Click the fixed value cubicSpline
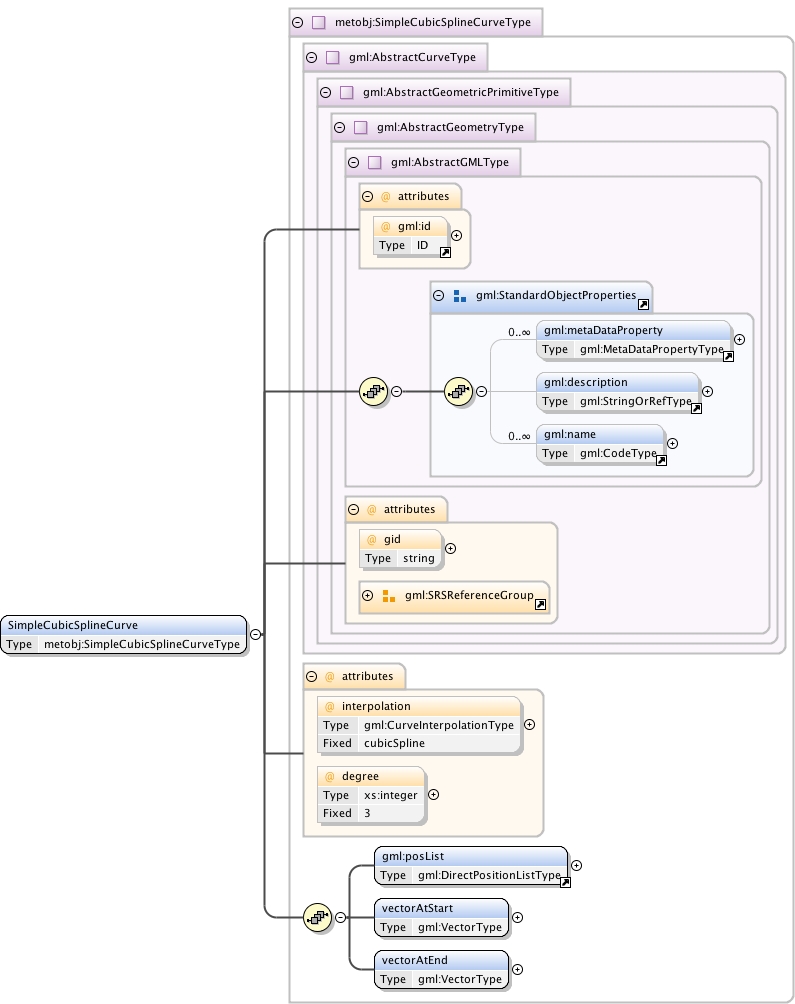 tap(394, 743)
